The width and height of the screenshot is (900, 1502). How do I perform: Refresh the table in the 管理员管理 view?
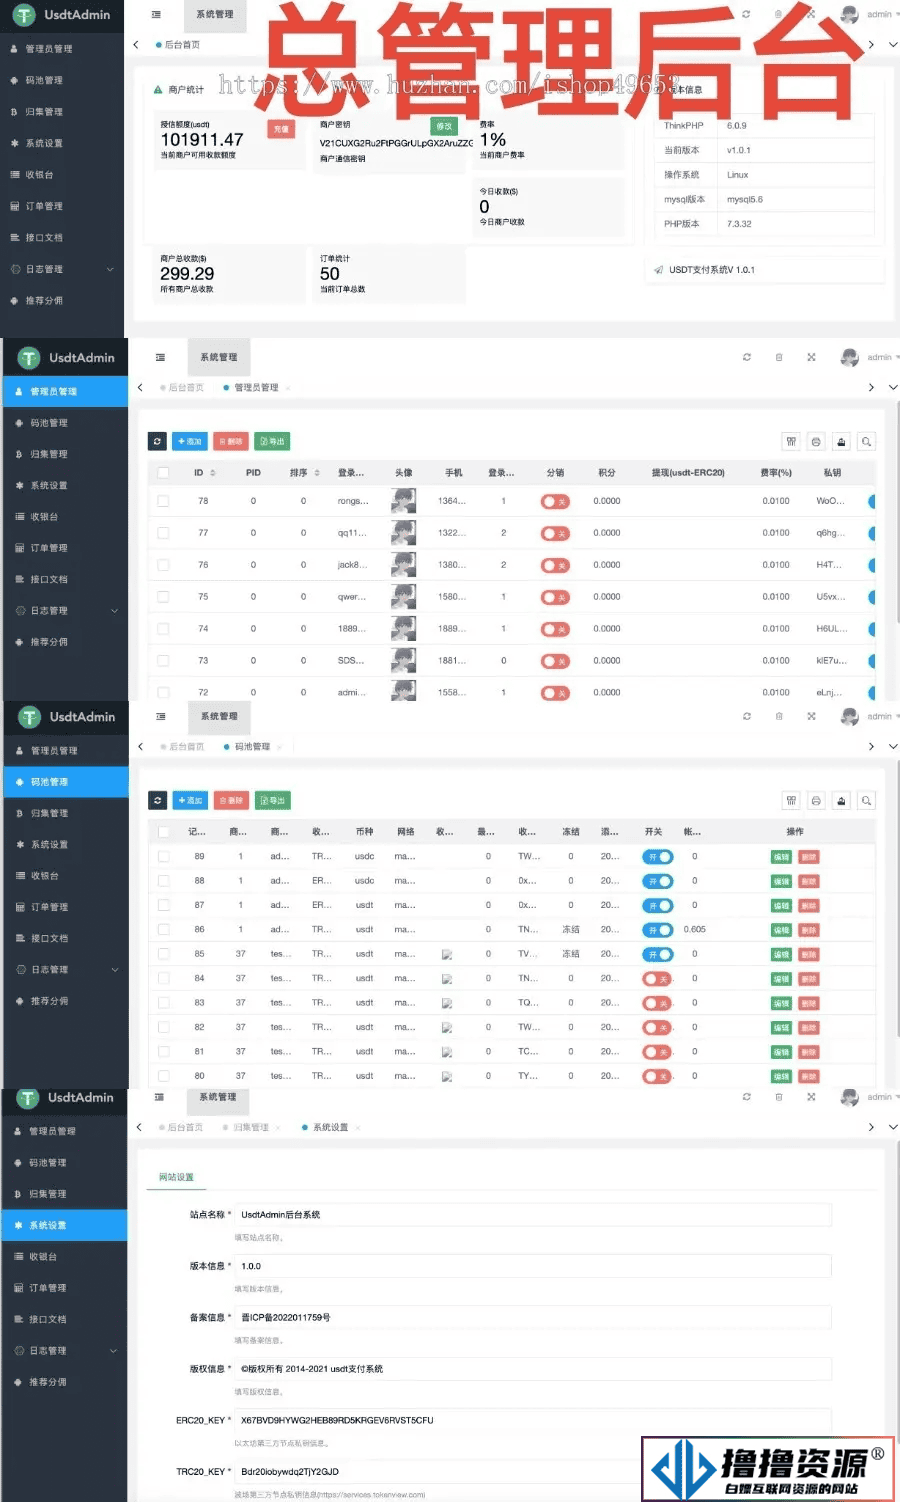tap(157, 441)
